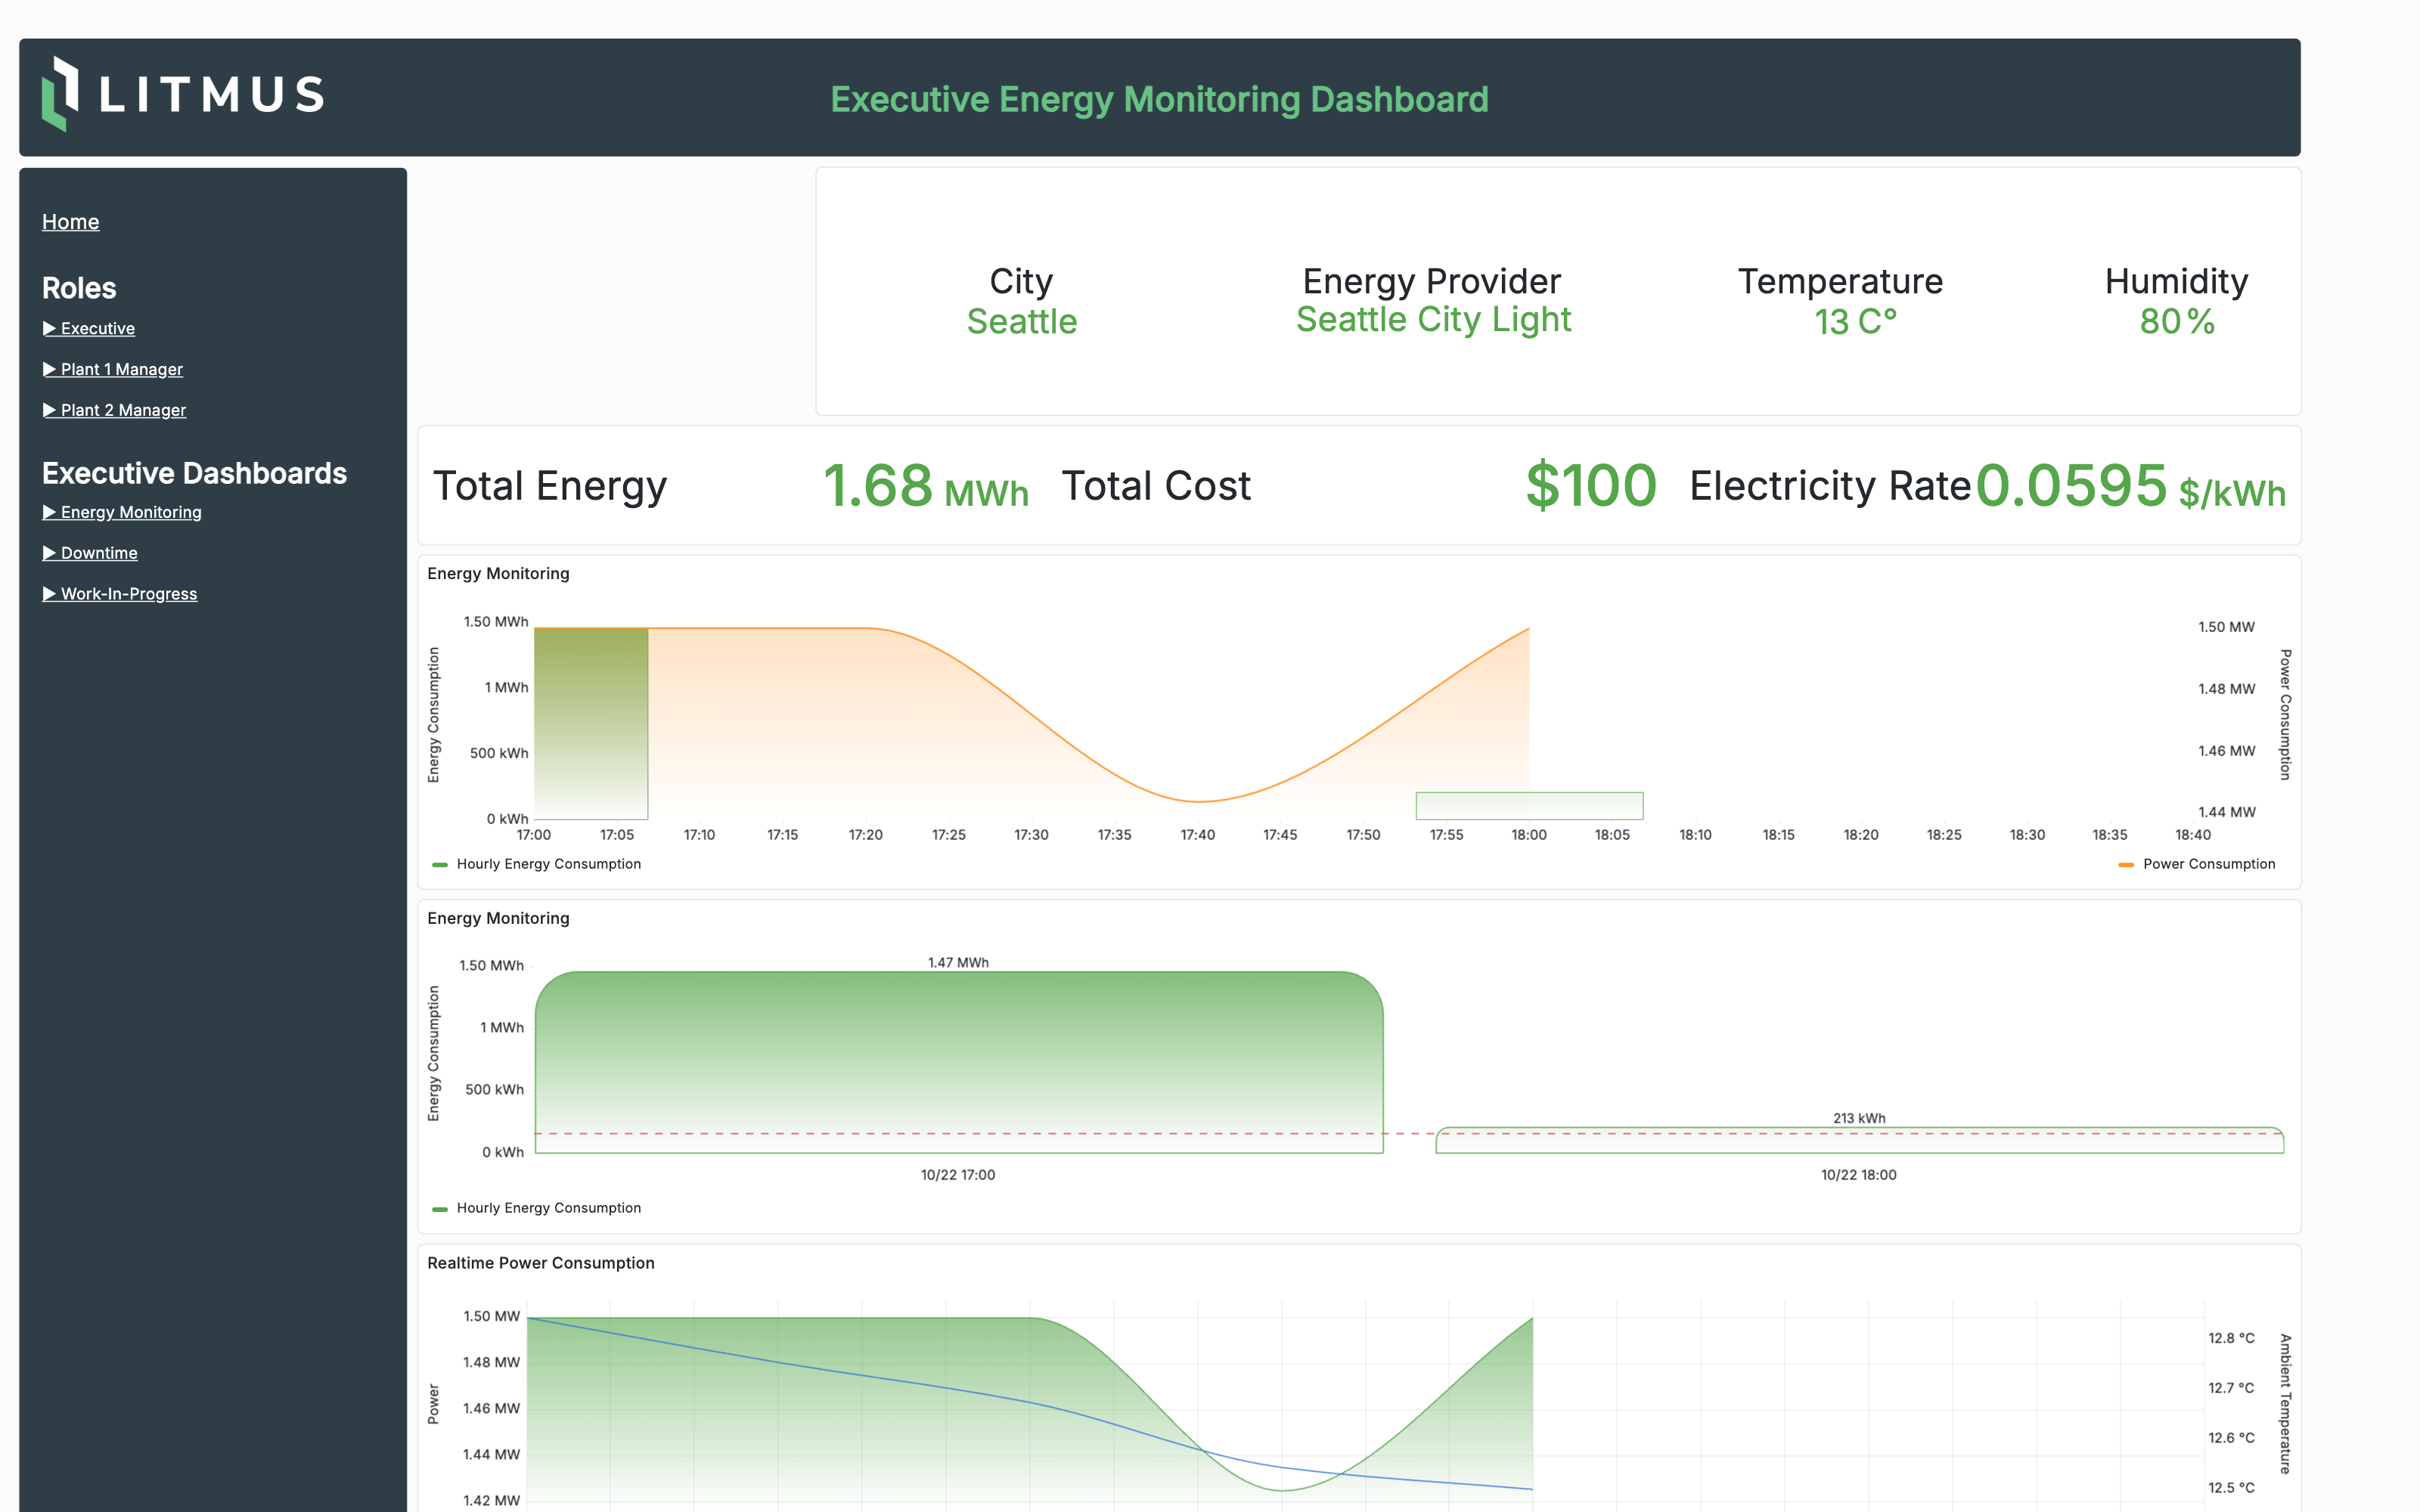
Task: Click the 13 C° temperature value
Action: tap(1856, 322)
